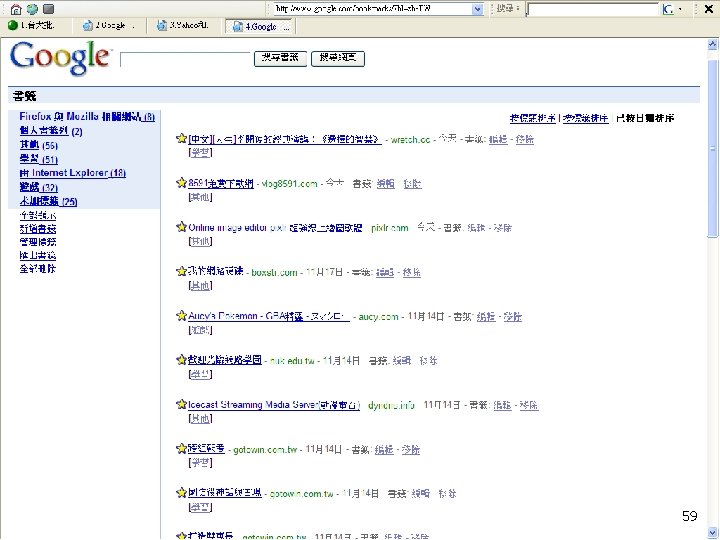This screenshot has height=540, width=720.
Task: Open the address bar dropdown arrow
Action: pyautogui.click(x=478, y=9)
